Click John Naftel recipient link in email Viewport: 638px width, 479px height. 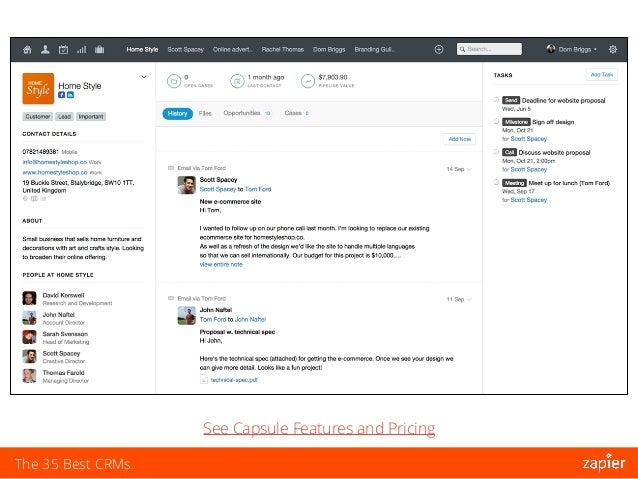click(x=250, y=319)
